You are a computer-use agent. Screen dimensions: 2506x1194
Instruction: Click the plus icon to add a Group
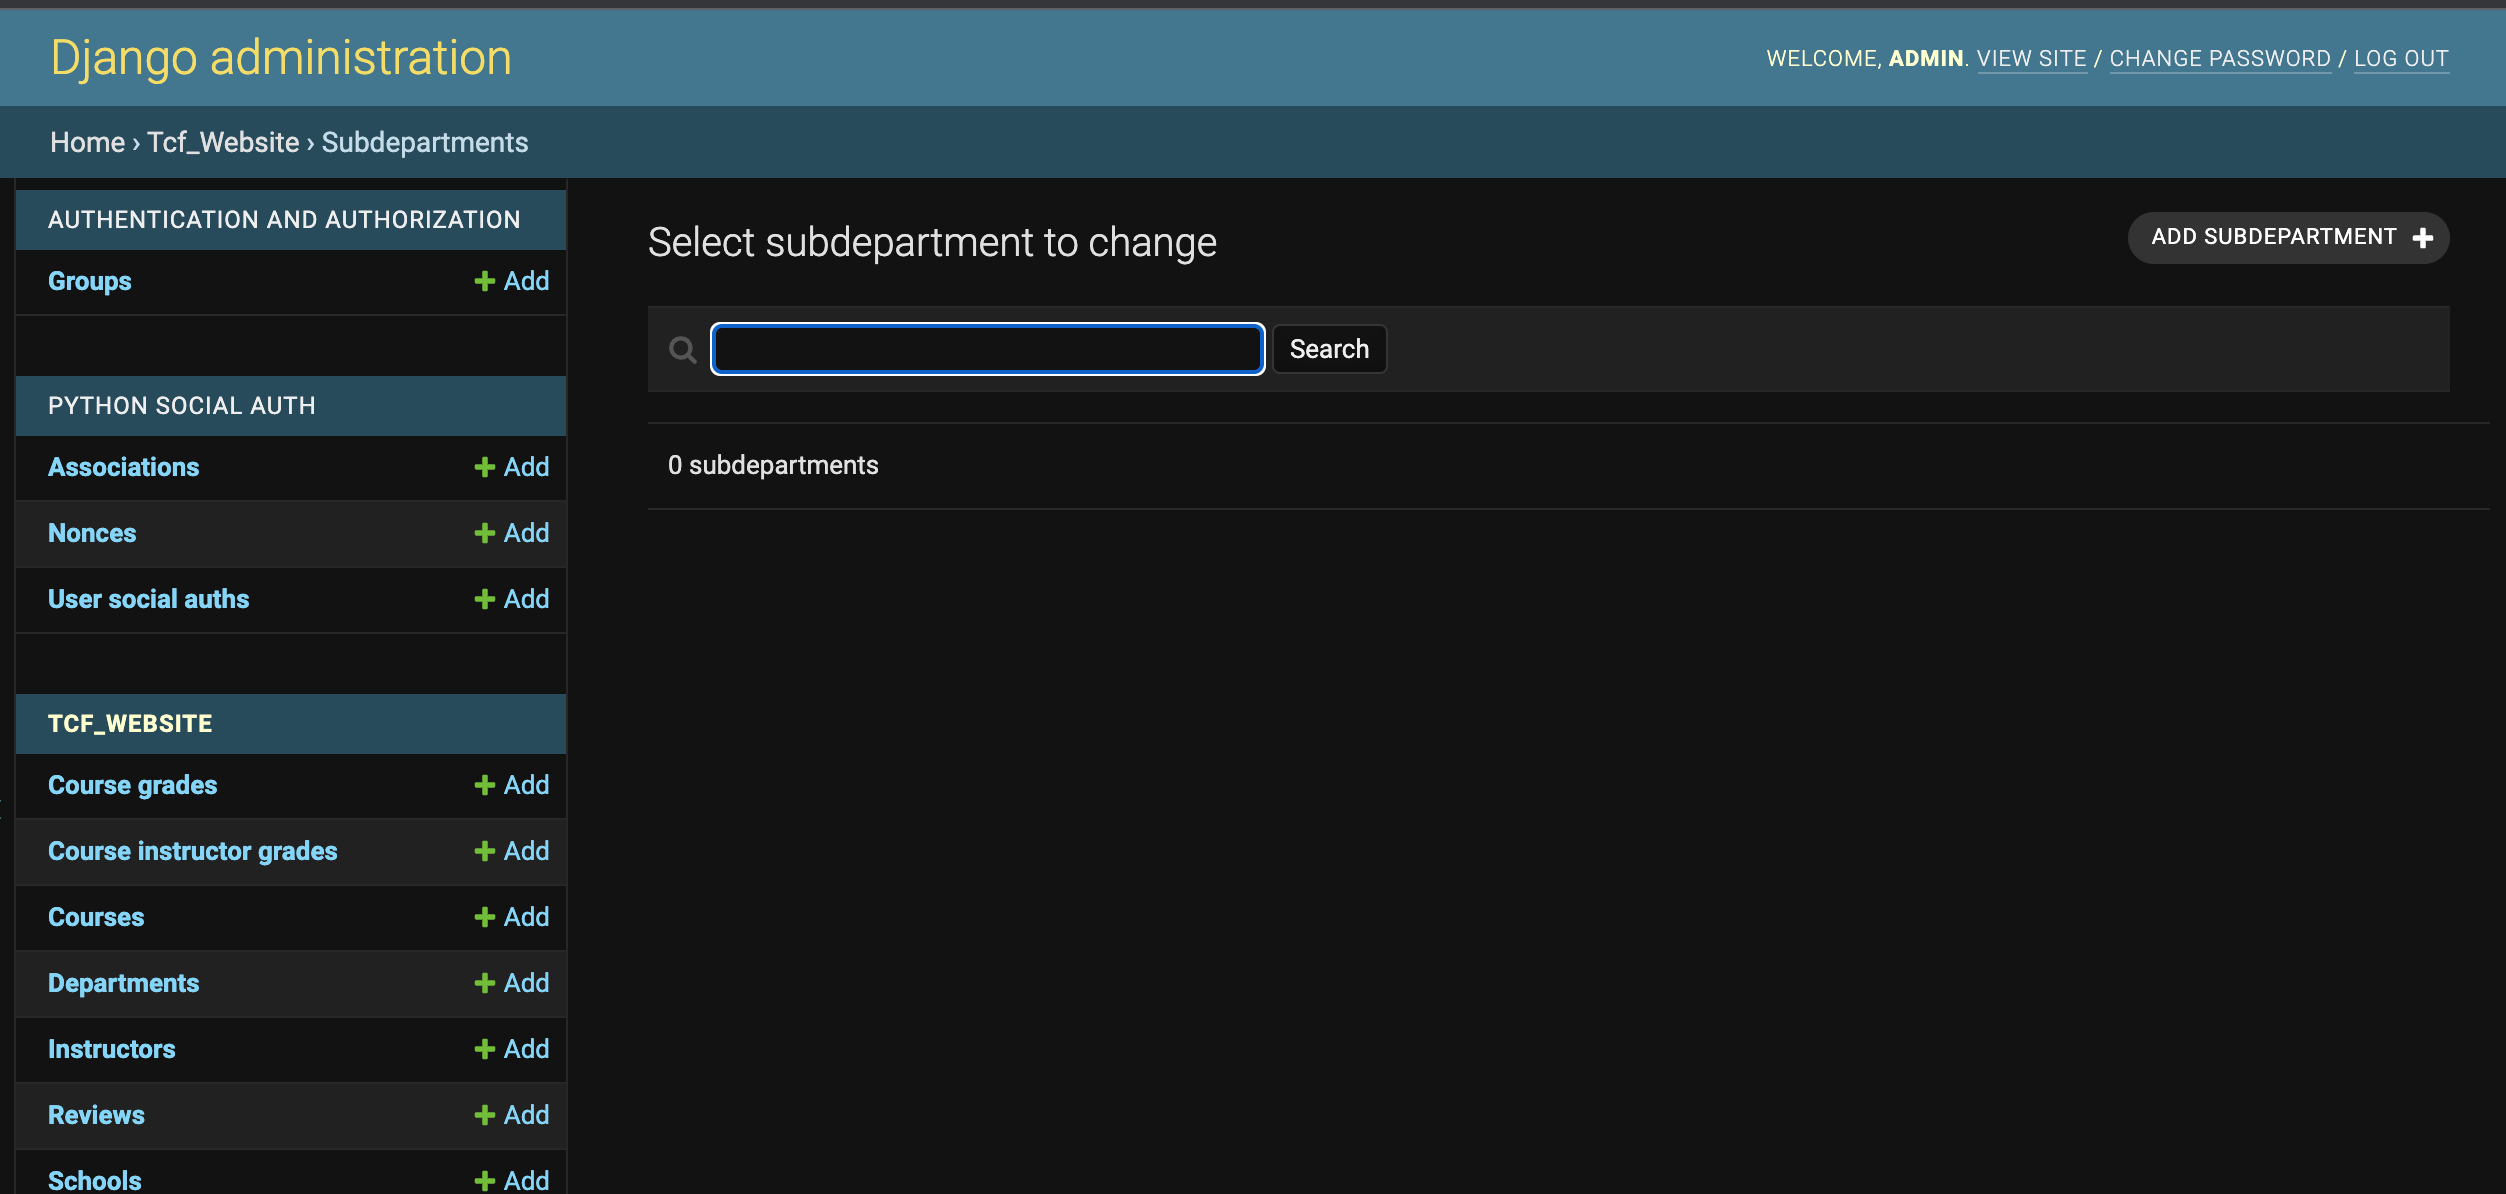coord(484,281)
